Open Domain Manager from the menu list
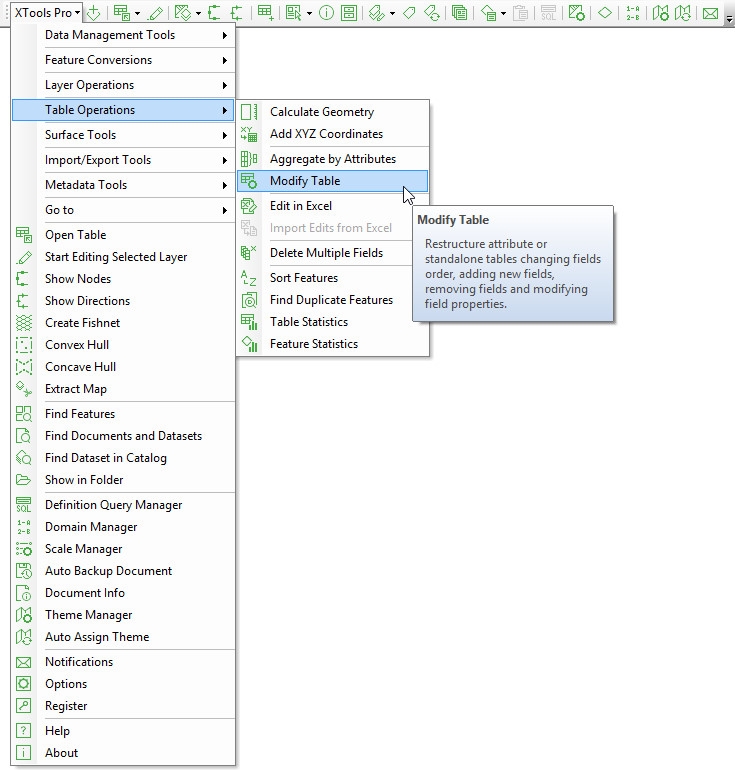The height and width of the screenshot is (770, 735). 124,527
